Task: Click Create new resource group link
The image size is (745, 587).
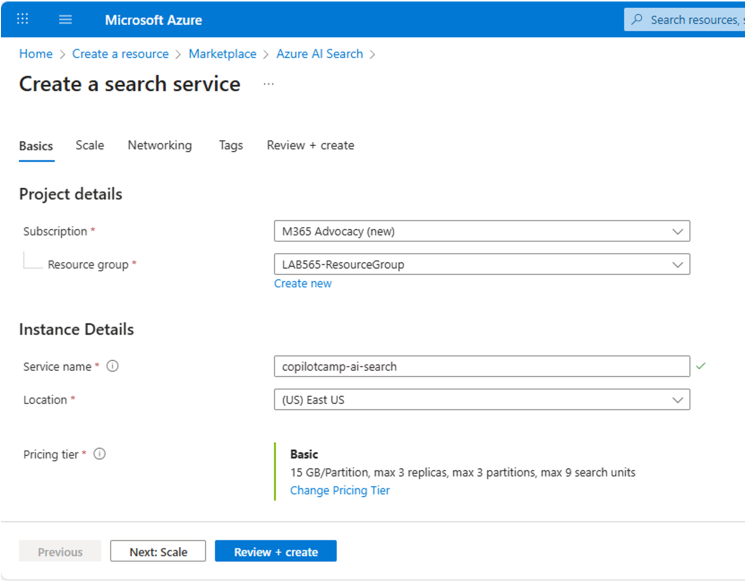Action: (x=303, y=283)
